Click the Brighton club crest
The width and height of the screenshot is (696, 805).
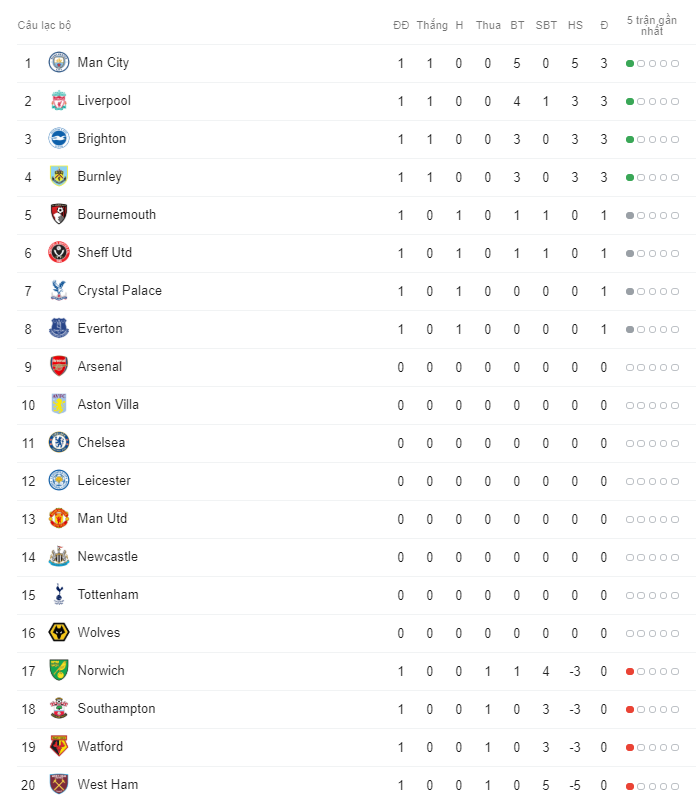point(59,139)
